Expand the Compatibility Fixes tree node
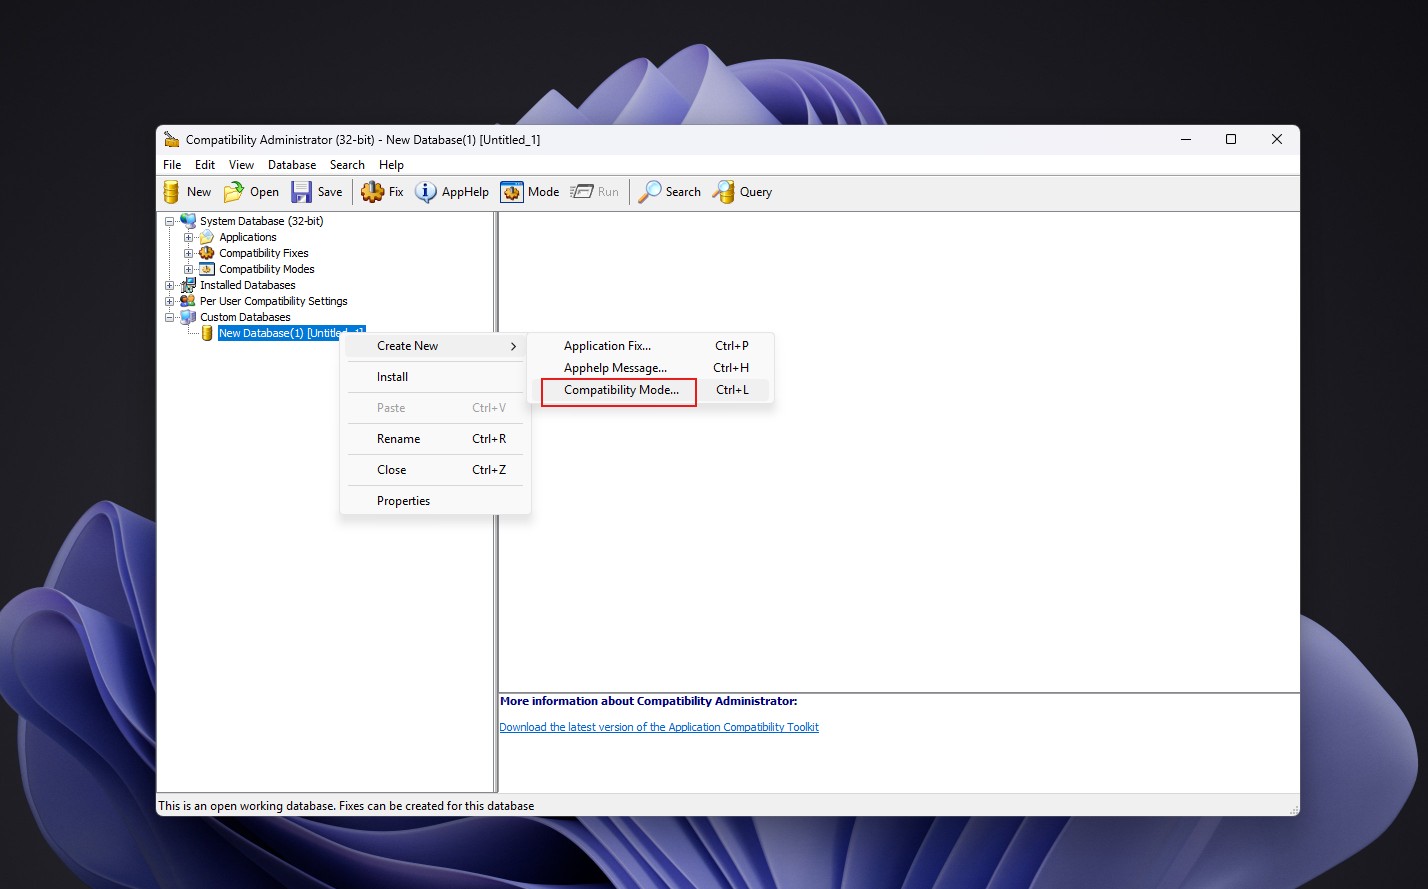This screenshot has height=889, width=1428. [188, 253]
